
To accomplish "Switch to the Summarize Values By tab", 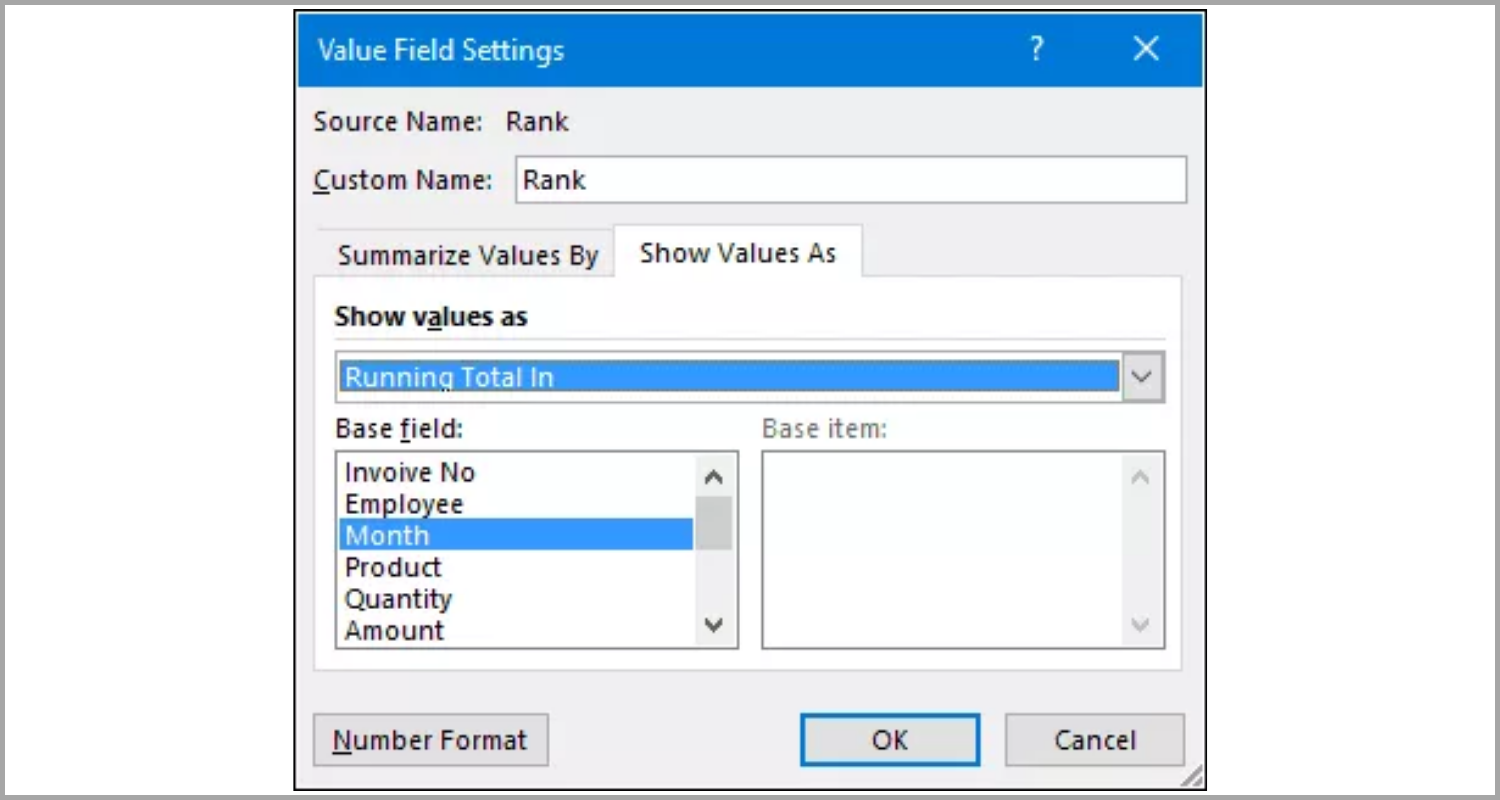I will pos(466,255).
